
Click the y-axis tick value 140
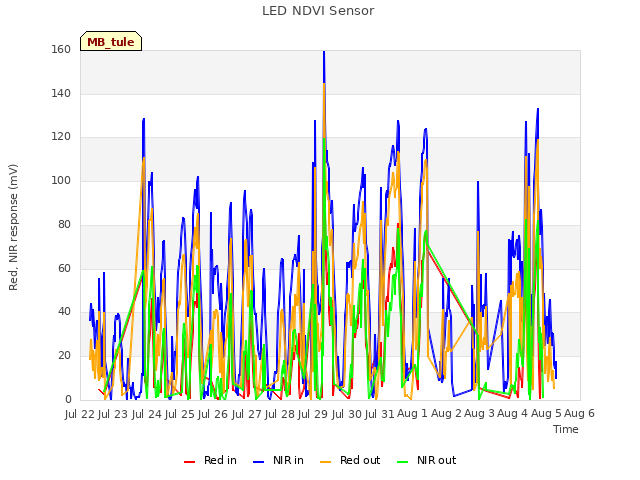[x=61, y=93]
